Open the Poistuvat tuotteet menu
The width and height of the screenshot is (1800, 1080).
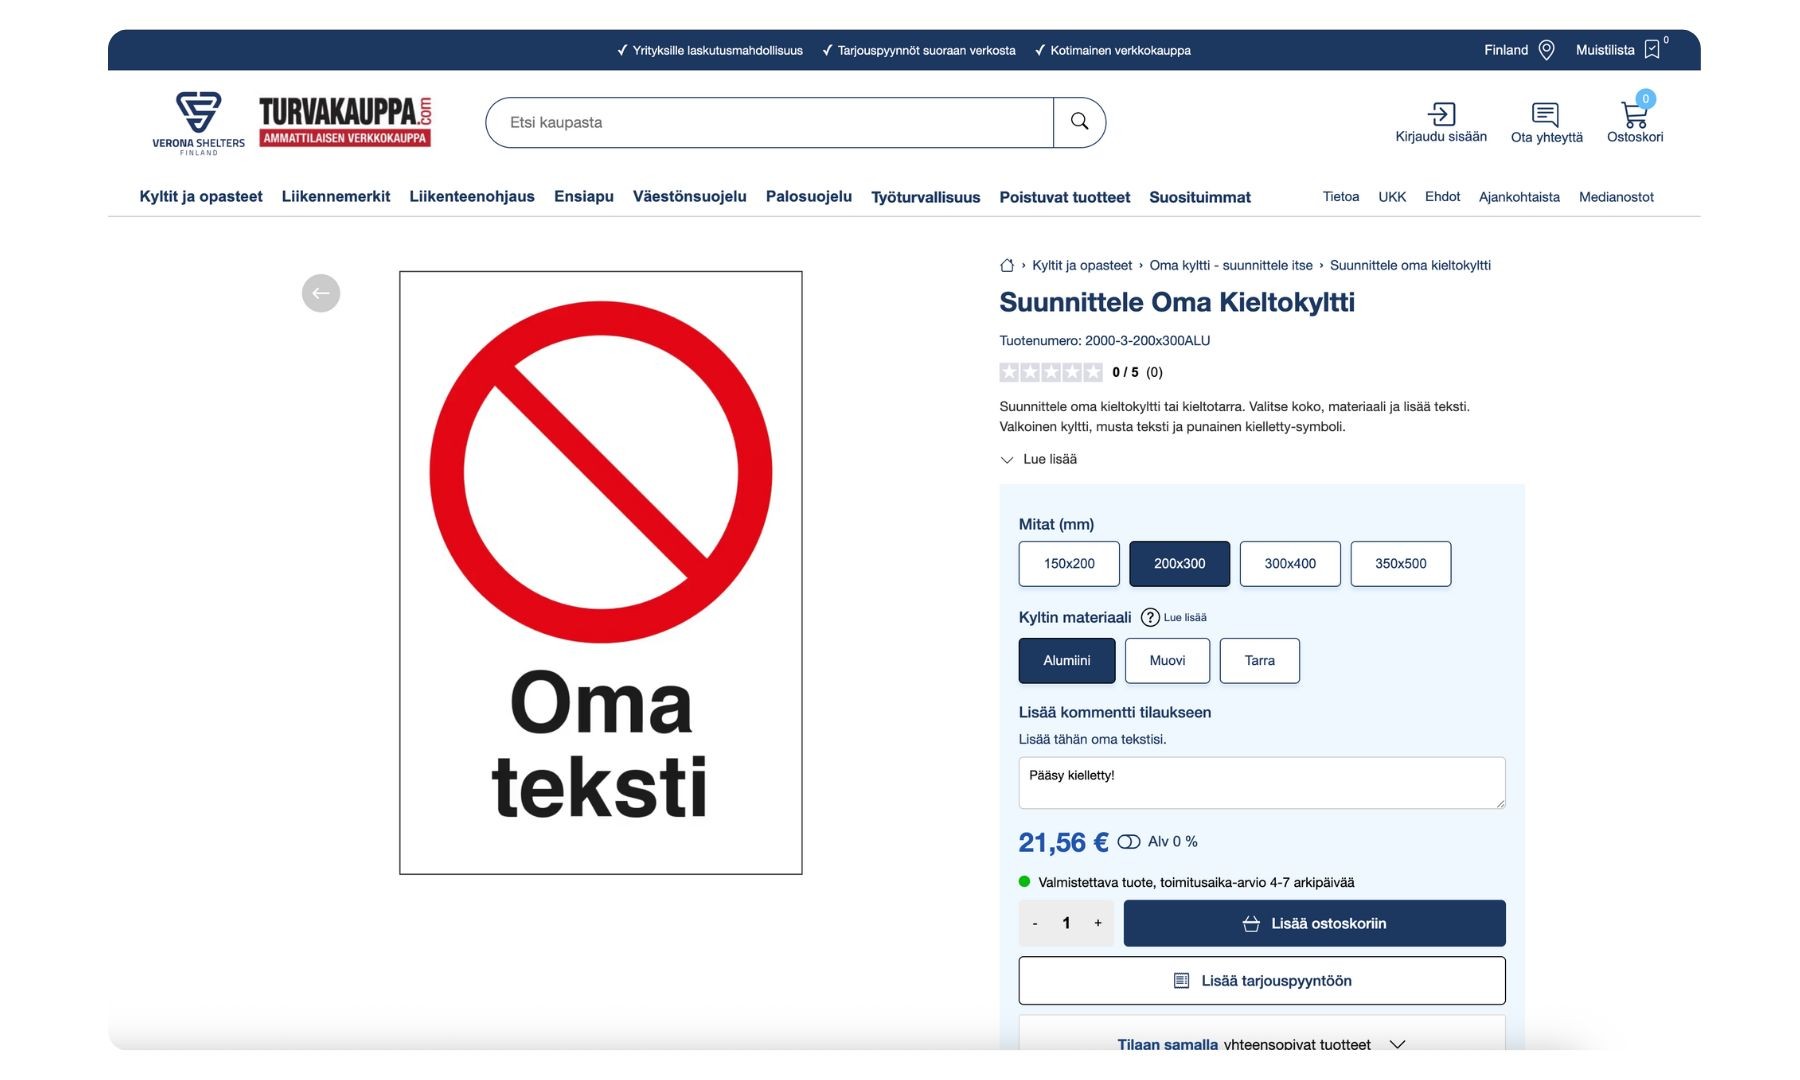(x=1065, y=197)
